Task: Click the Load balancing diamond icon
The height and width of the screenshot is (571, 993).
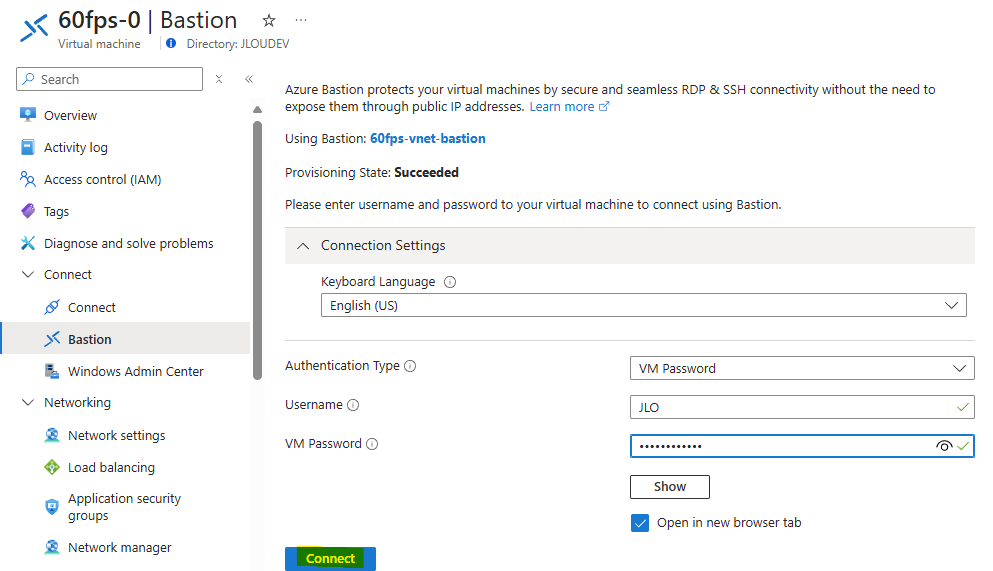Action: (x=52, y=467)
